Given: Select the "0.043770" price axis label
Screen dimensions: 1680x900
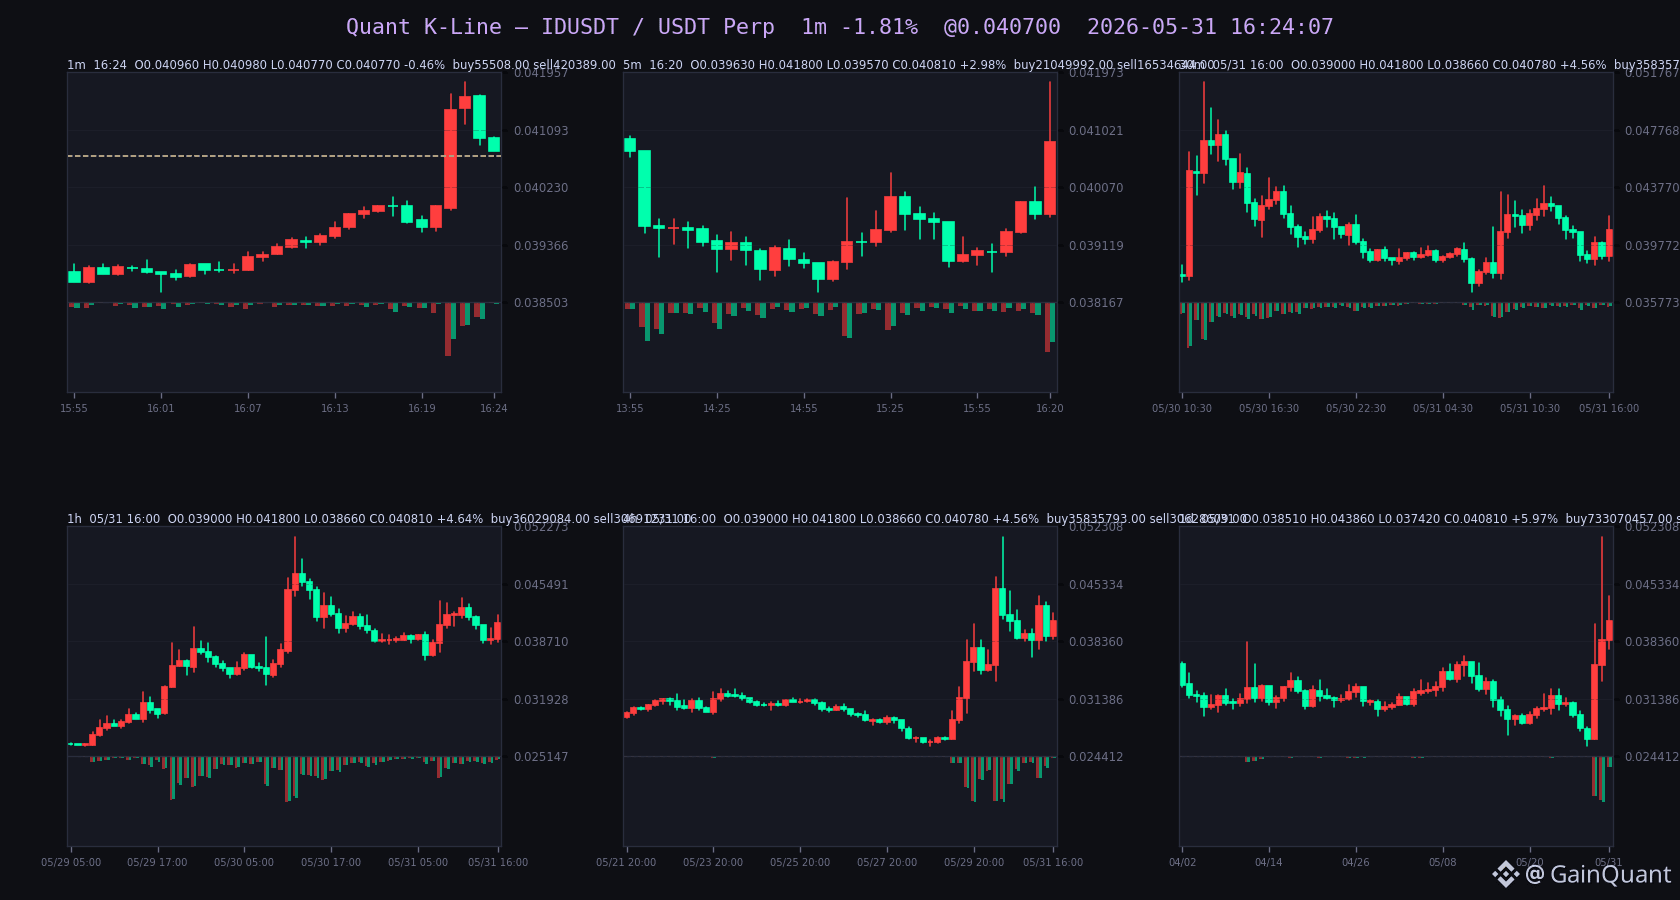Looking at the screenshot, I should (x=1651, y=188).
